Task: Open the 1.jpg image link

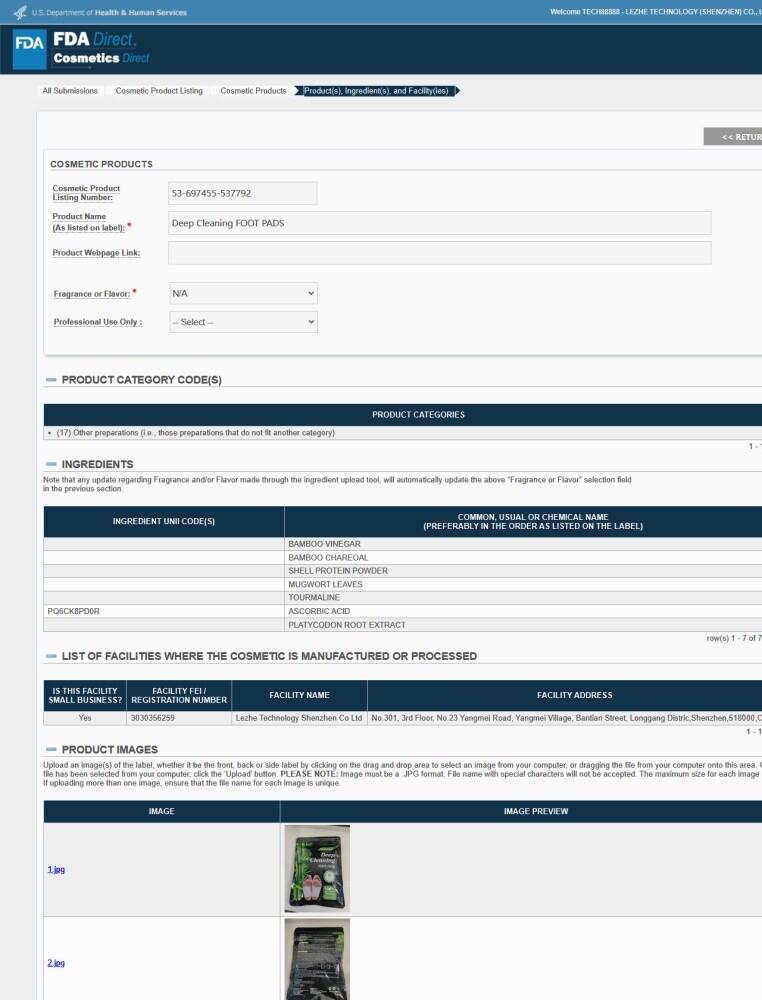Action: click(x=56, y=869)
